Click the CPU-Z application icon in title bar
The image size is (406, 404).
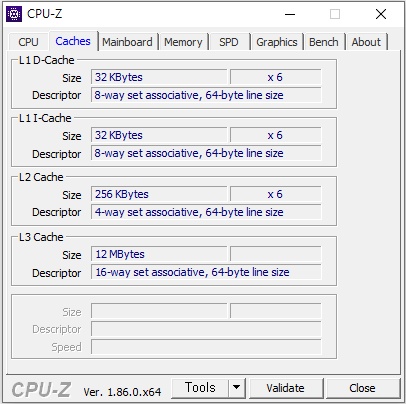[14, 14]
